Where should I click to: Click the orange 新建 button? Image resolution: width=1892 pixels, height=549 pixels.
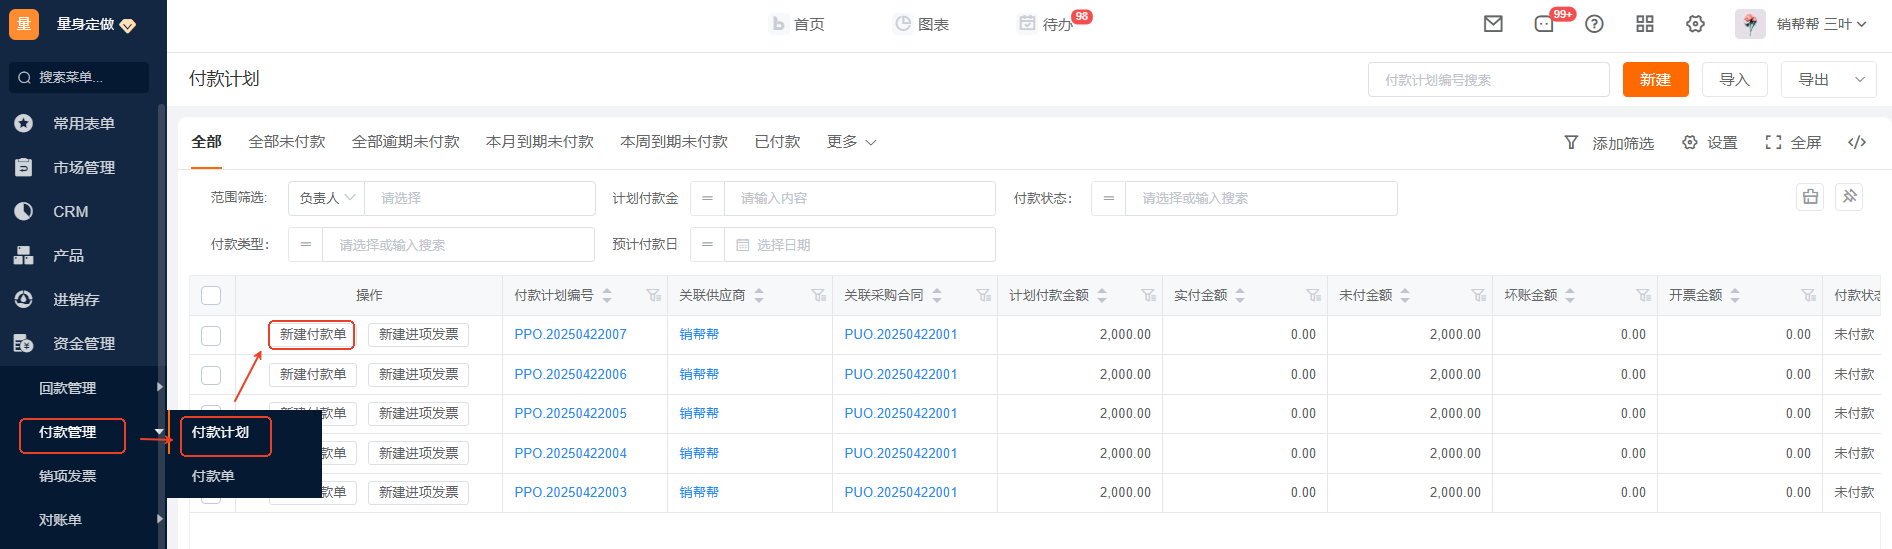pos(1656,79)
